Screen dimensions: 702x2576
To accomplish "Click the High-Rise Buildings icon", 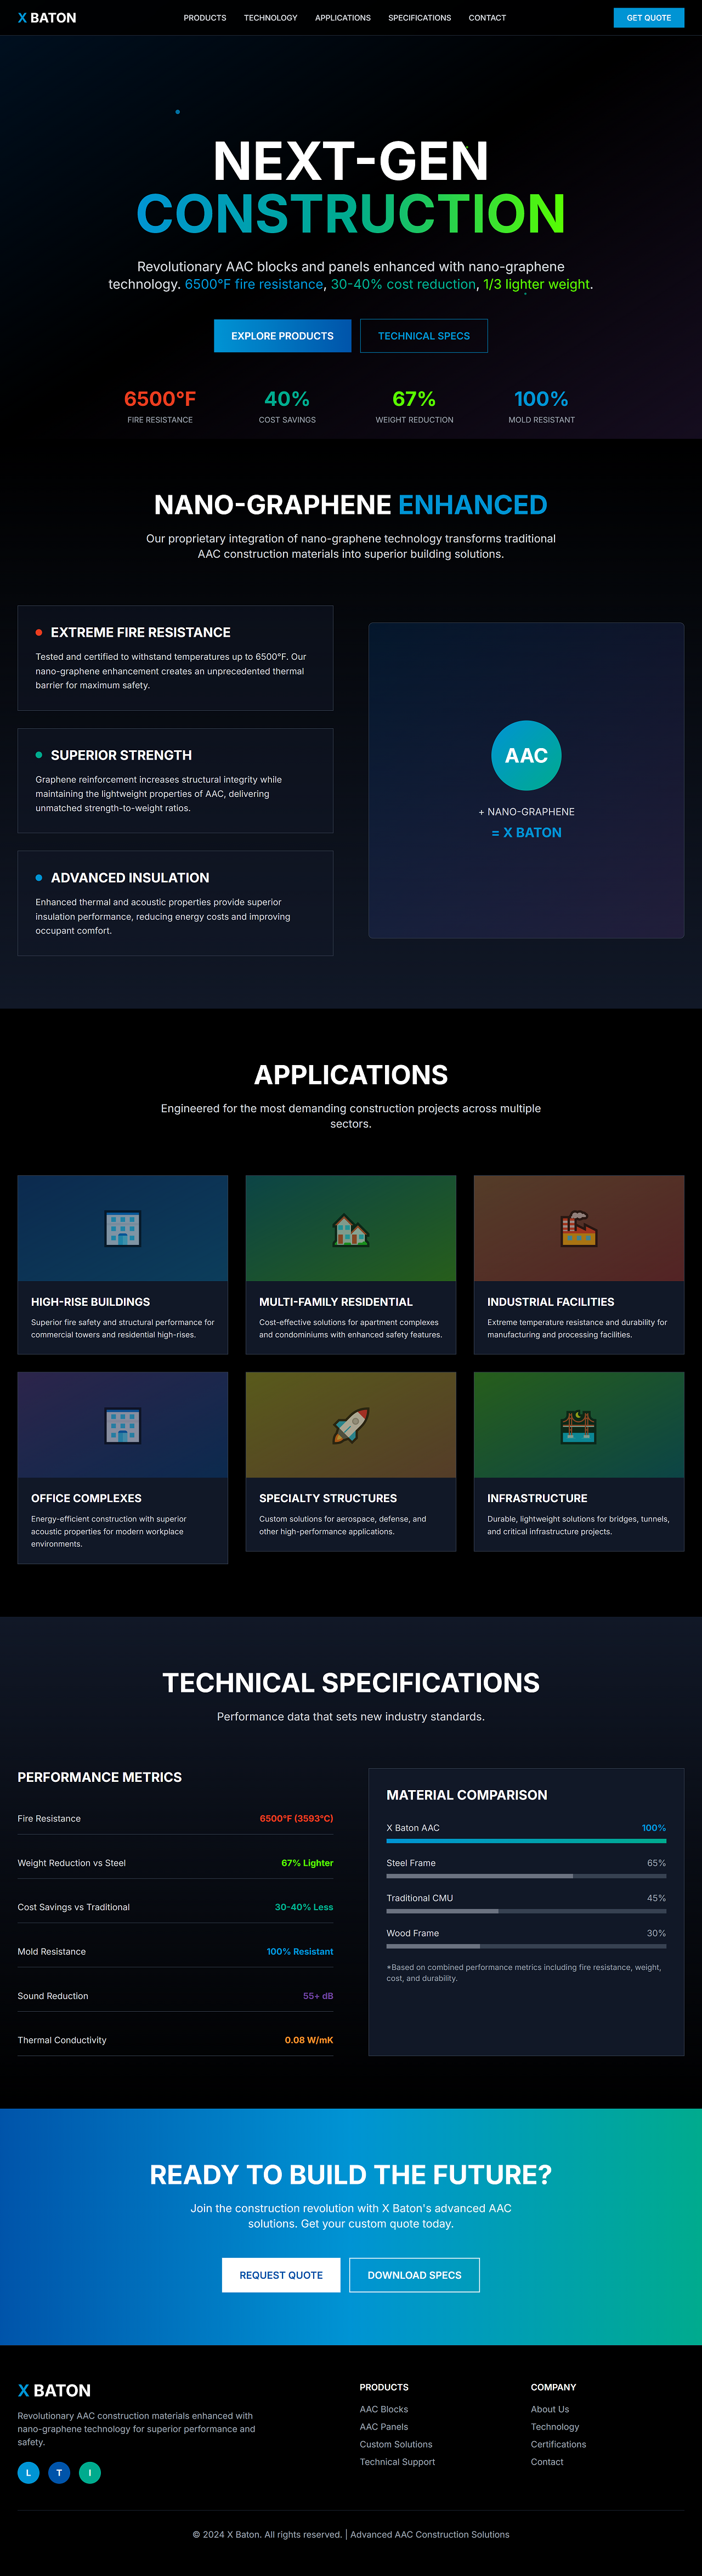I will [123, 1229].
